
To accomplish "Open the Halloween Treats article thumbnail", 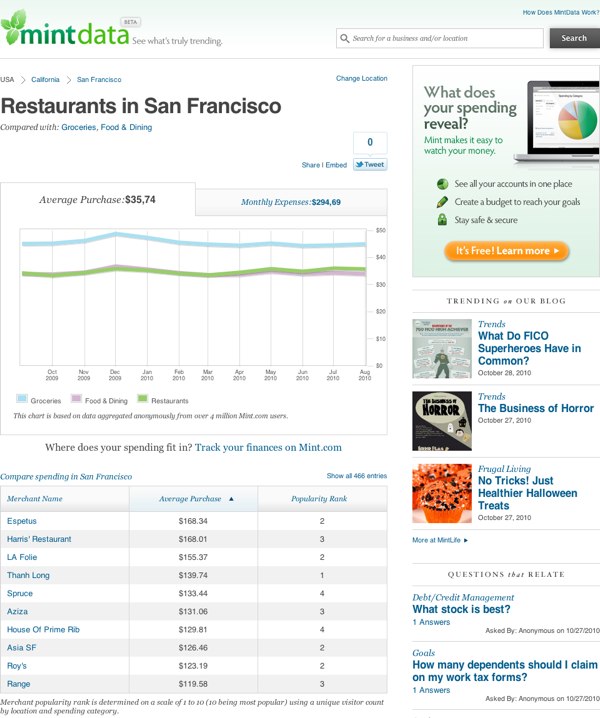I will 442,493.
